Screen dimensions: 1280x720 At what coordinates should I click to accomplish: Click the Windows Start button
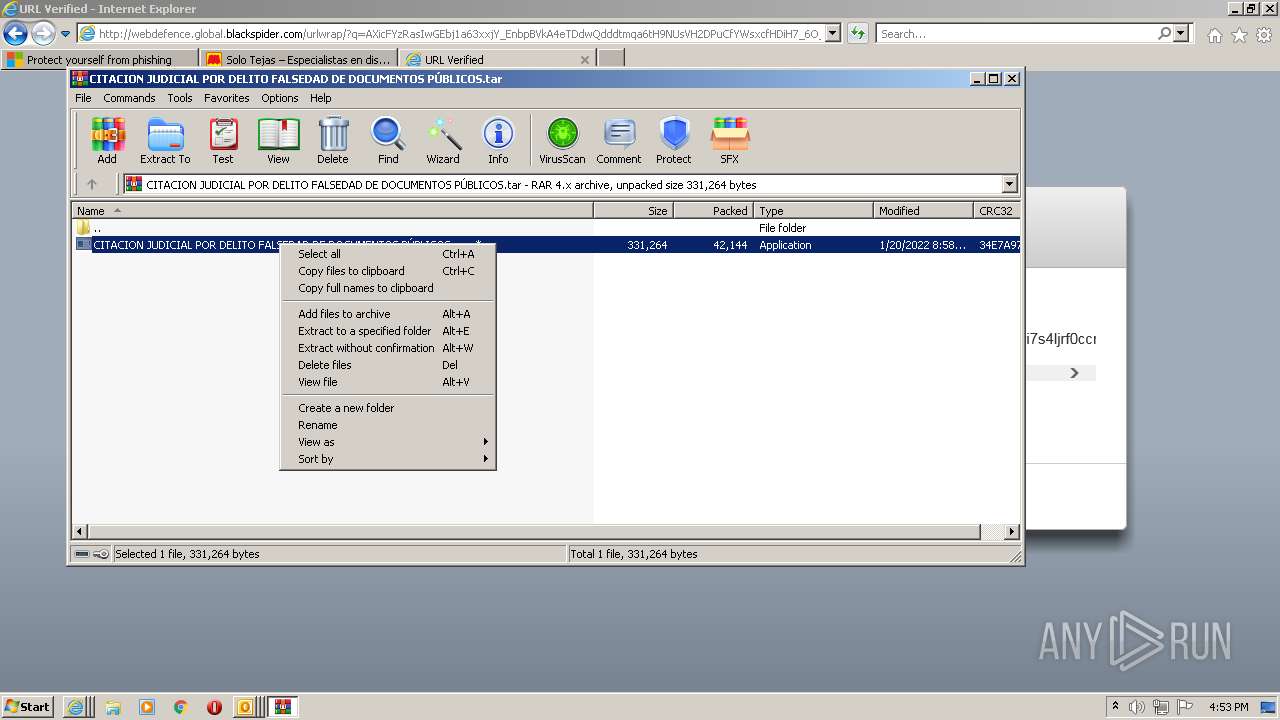[x=28, y=707]
